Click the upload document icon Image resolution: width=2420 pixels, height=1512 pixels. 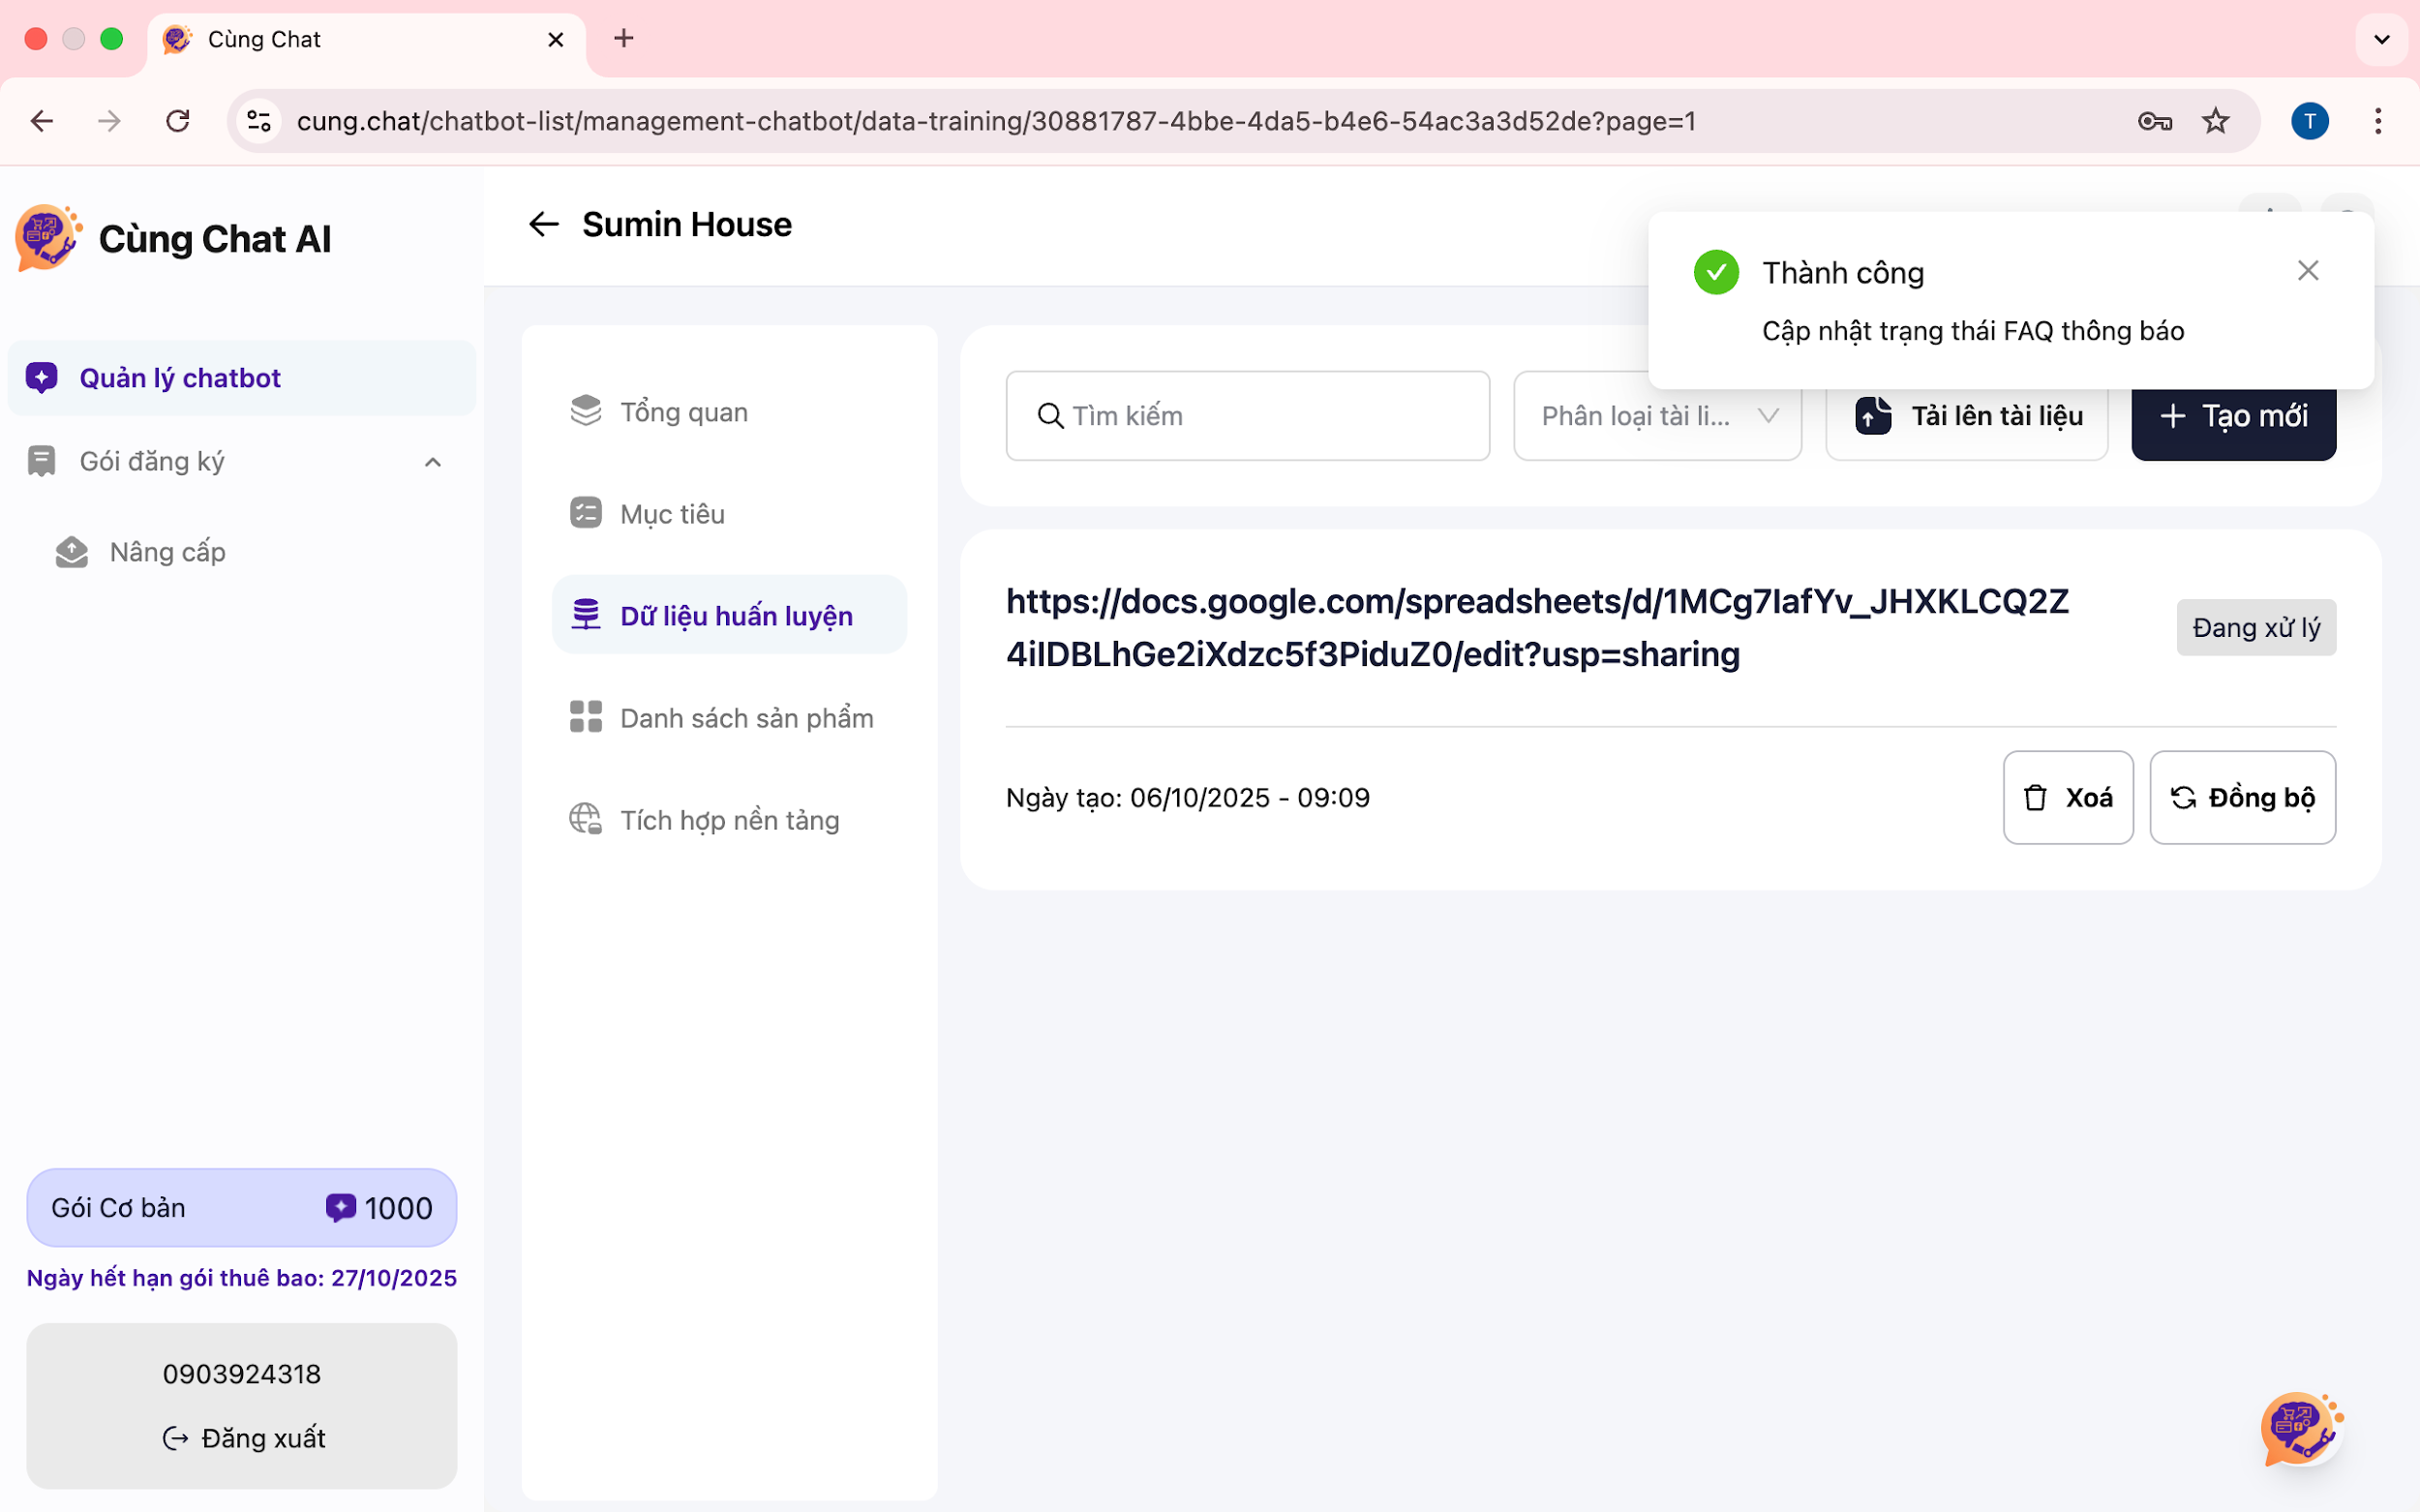[1873, 416]
